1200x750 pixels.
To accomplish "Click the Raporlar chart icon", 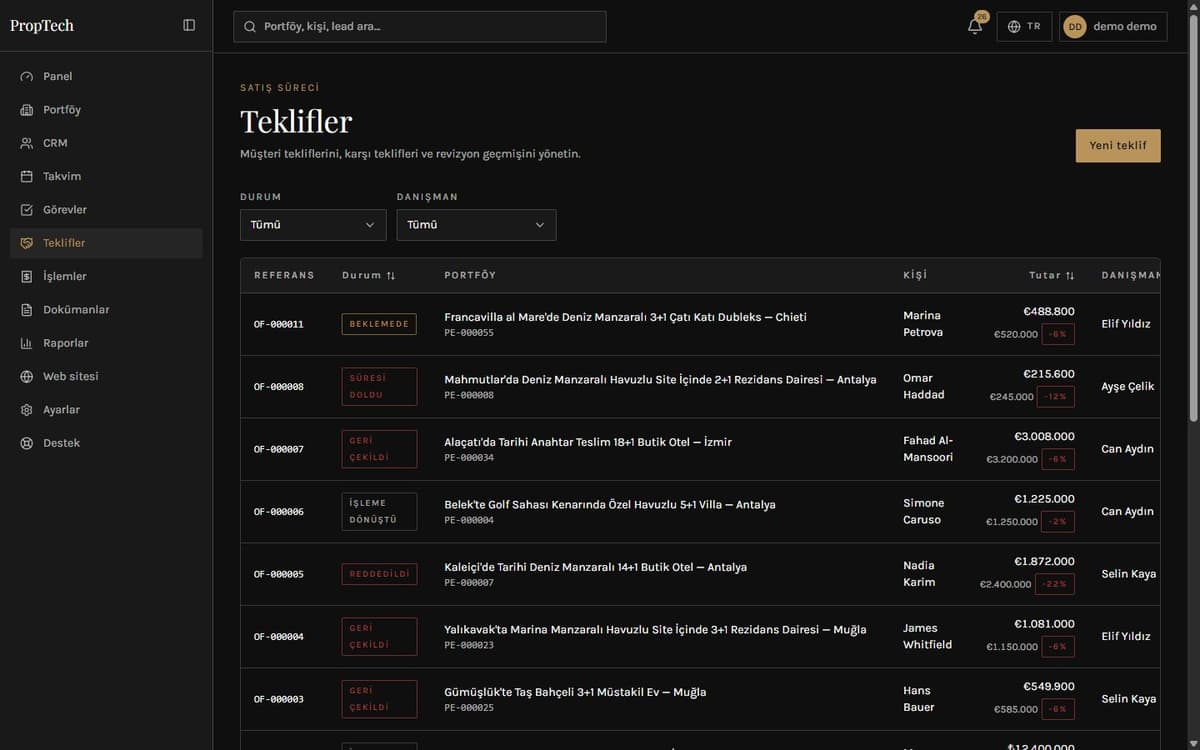I will click(x=27, y=343).
